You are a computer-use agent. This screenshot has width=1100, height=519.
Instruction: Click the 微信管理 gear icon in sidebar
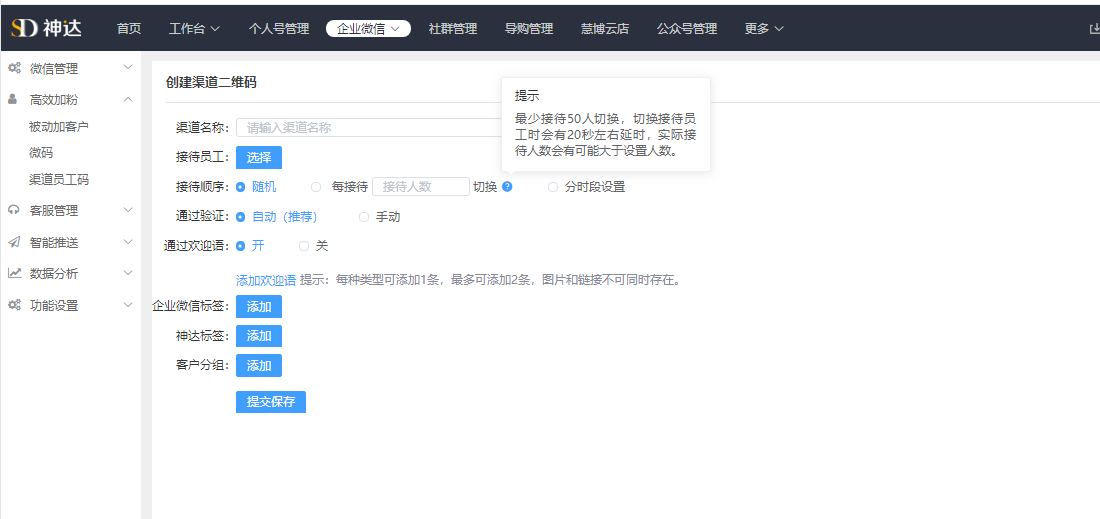(x=14, y=68)
